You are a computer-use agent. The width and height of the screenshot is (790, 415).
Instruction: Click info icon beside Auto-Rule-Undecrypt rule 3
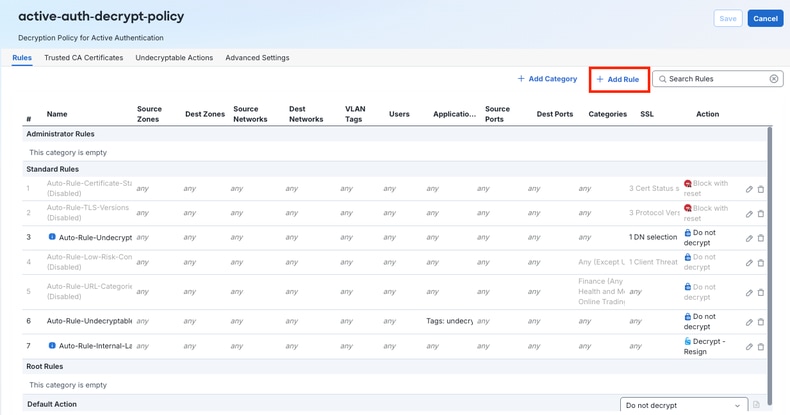(x=52, y=237)
